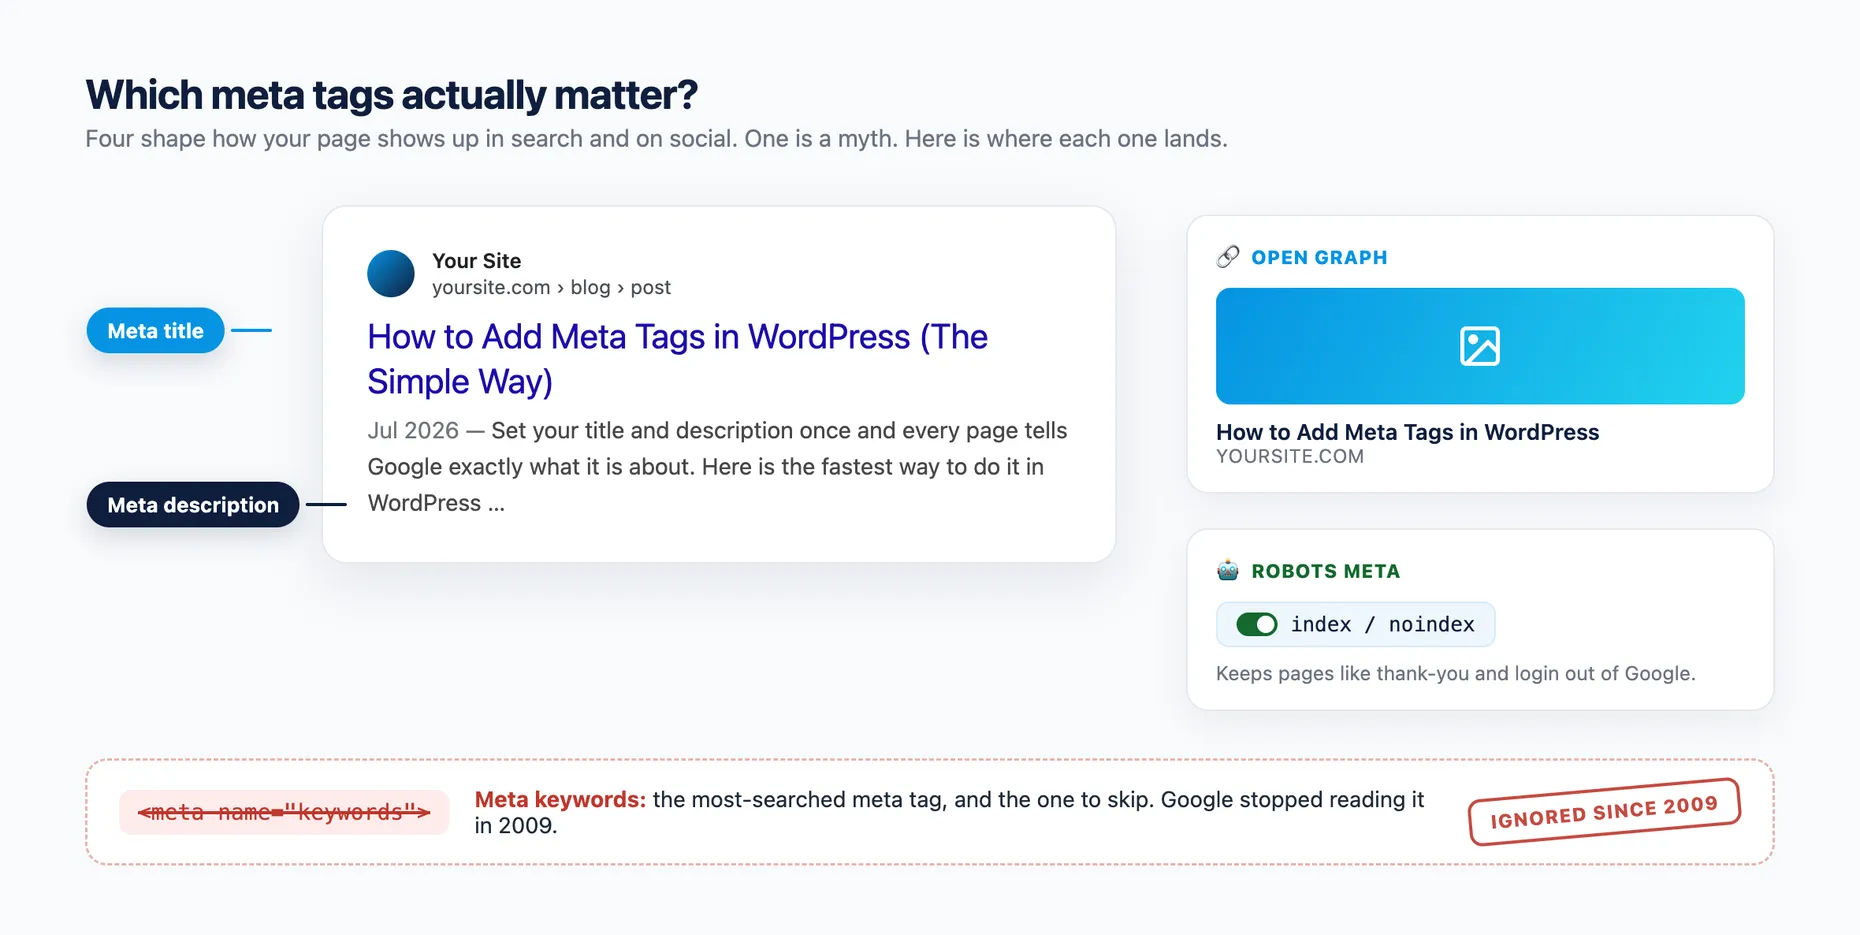
Task: Click the Which meta tags actually matter heading
Action: pyautogui.click(x=391, y=95)
